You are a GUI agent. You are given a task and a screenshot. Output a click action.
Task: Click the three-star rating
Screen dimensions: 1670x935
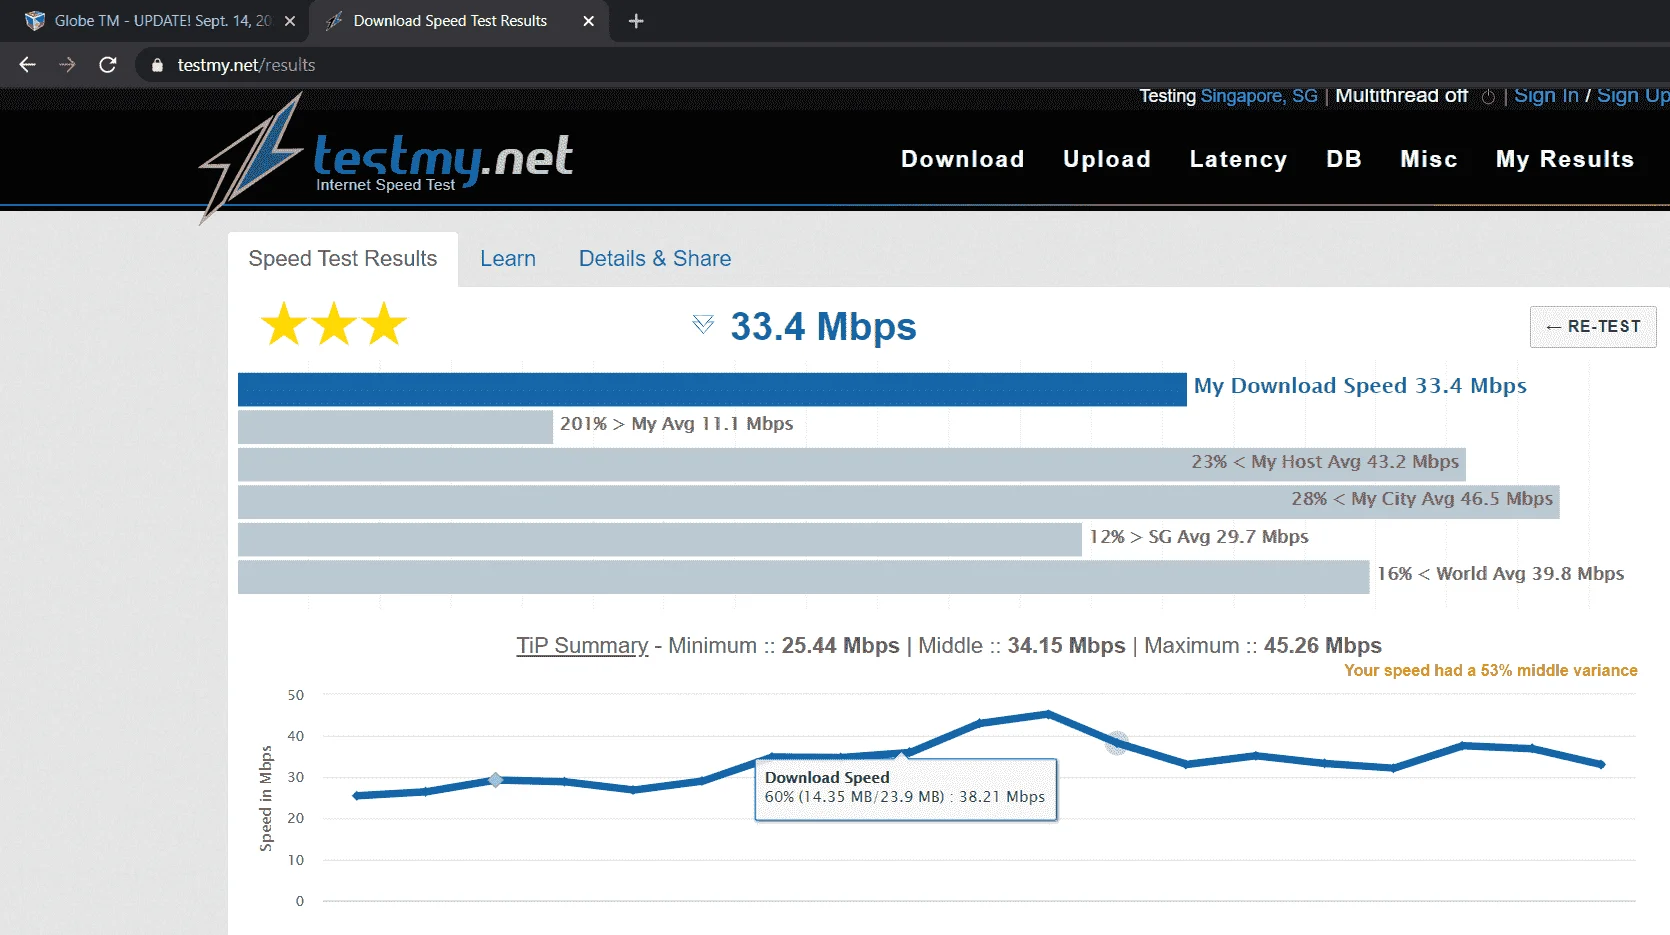334,325
